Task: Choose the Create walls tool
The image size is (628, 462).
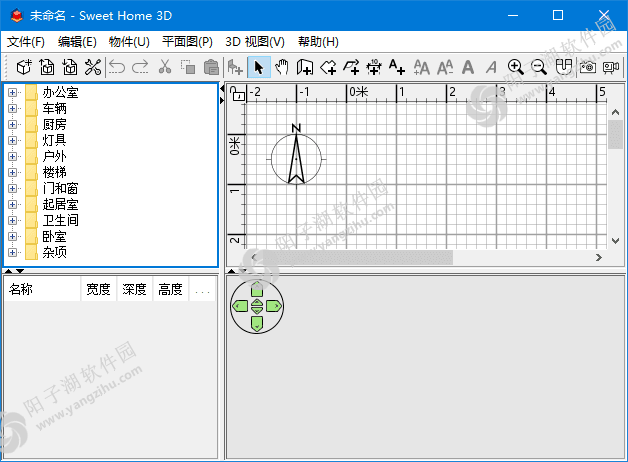Action: tap(305, 67)
